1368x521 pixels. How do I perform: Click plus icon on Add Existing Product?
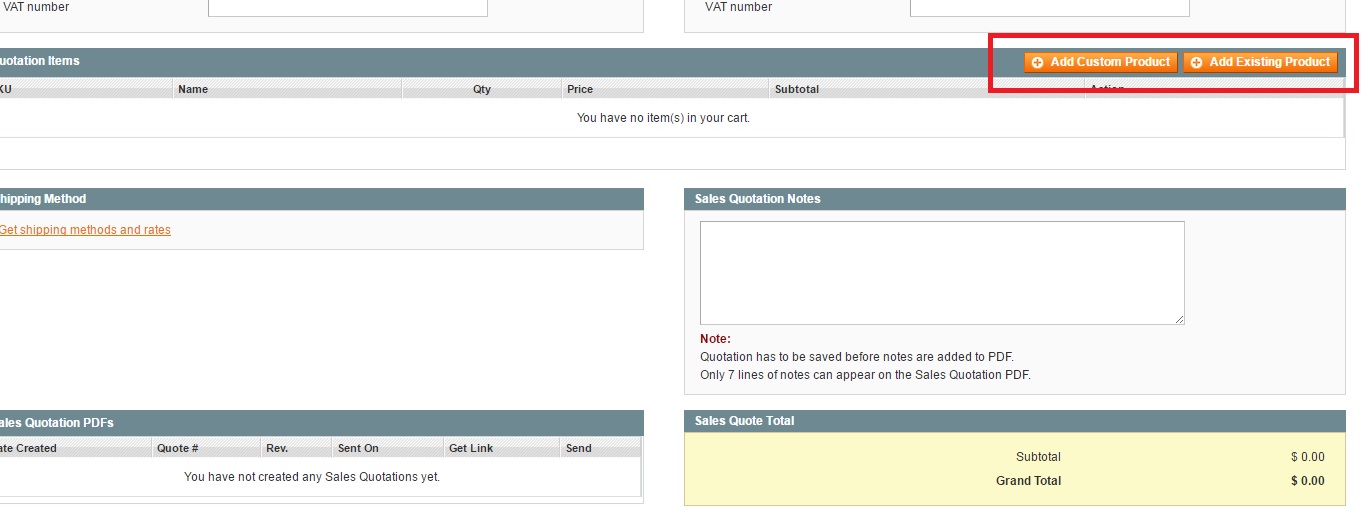coord(1196,62)
